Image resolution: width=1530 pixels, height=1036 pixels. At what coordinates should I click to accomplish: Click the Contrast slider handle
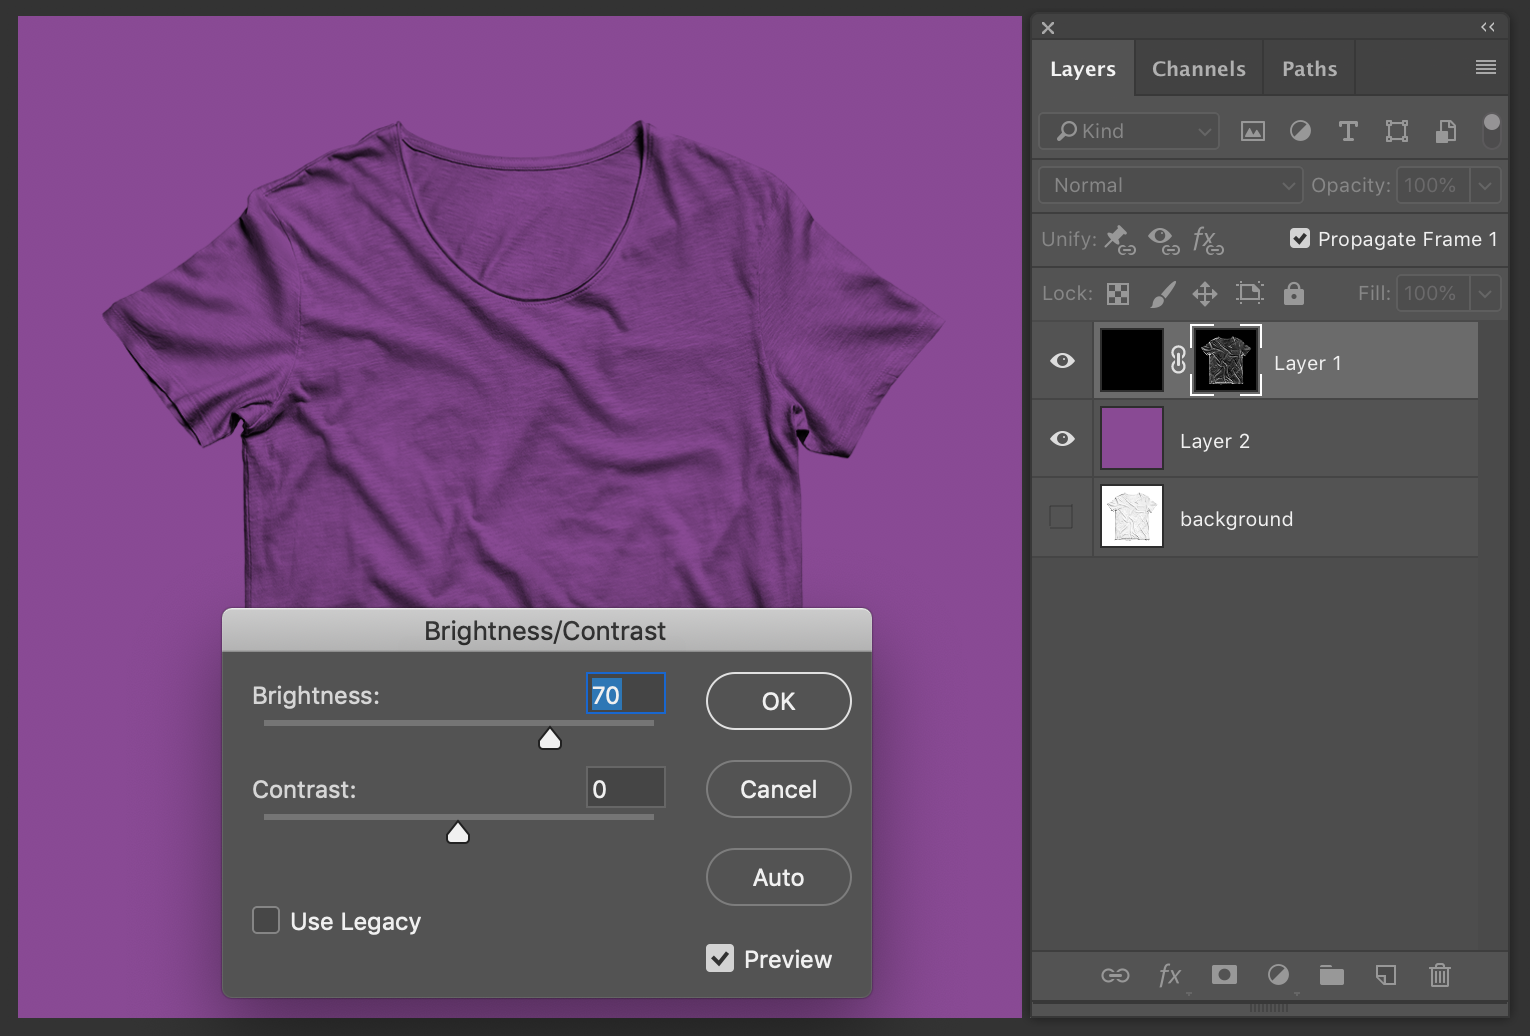click(x=458, y=833)
